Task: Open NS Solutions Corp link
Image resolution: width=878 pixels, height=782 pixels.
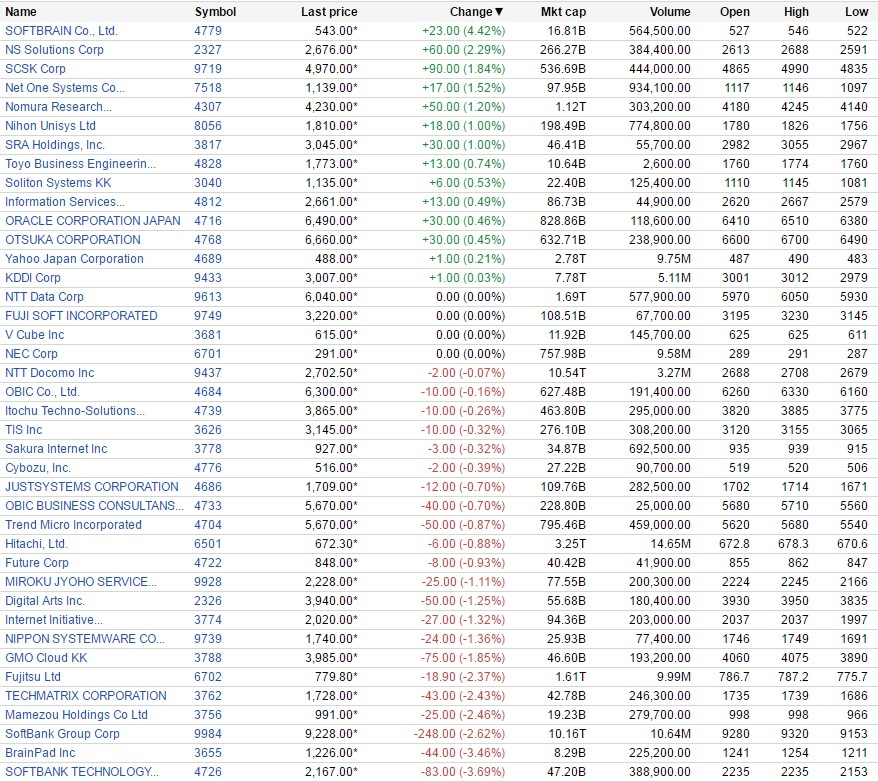Action: [x=54, y=50]
